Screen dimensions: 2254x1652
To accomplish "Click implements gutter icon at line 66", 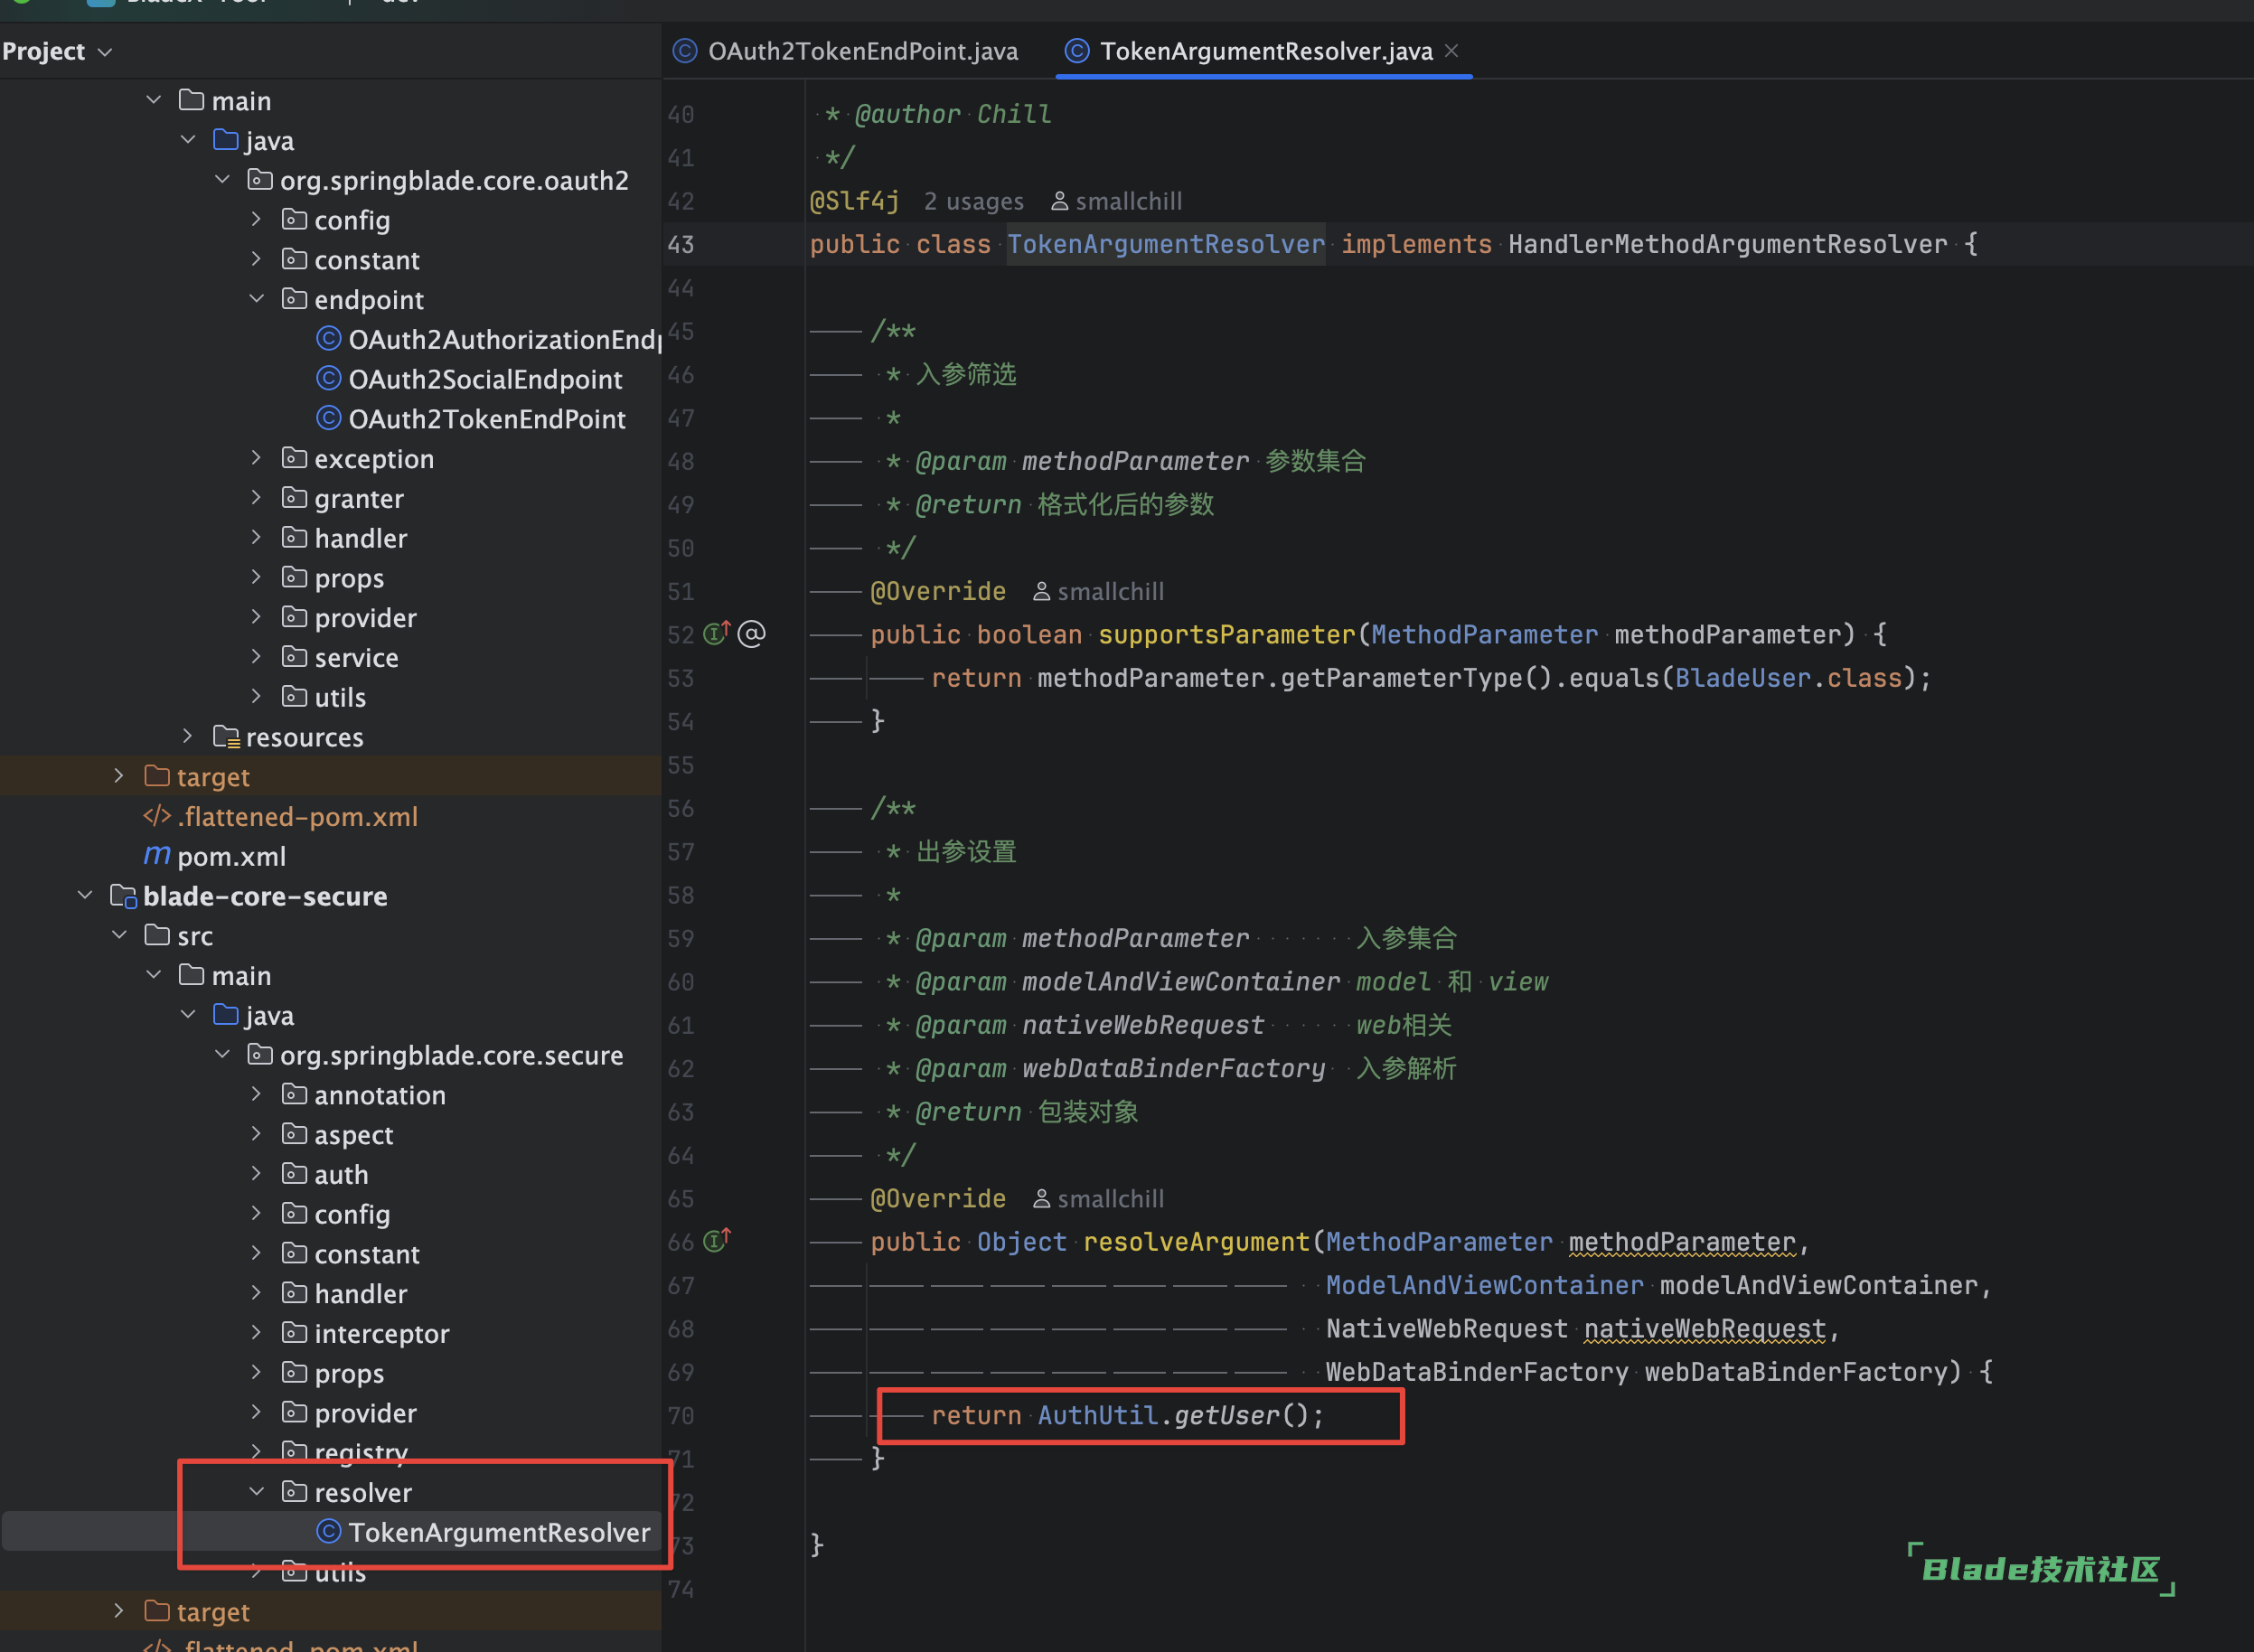I will click(716, 1240).
